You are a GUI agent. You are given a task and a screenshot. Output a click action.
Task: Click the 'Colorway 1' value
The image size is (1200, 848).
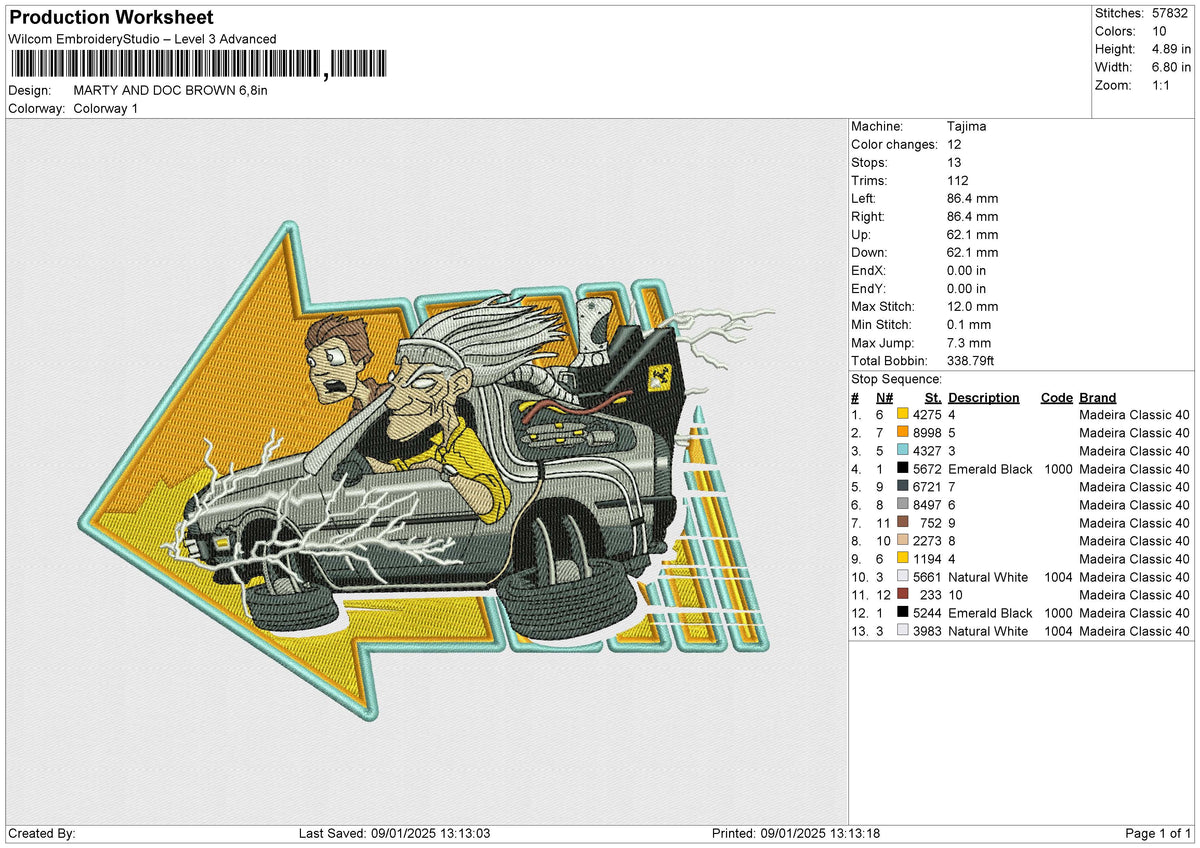coord(106,108)
